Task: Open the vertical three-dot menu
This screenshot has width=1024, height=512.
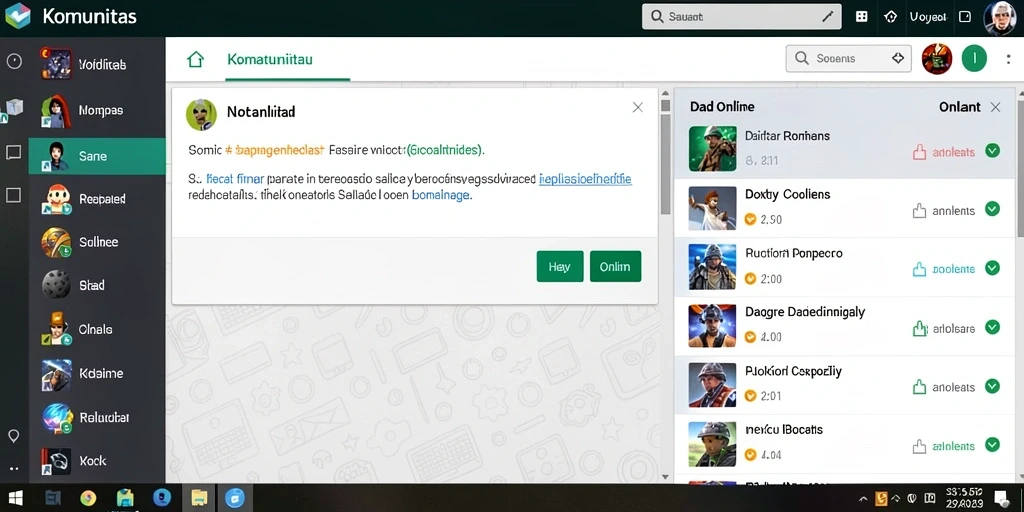Action: click(x=1008, y=59)
